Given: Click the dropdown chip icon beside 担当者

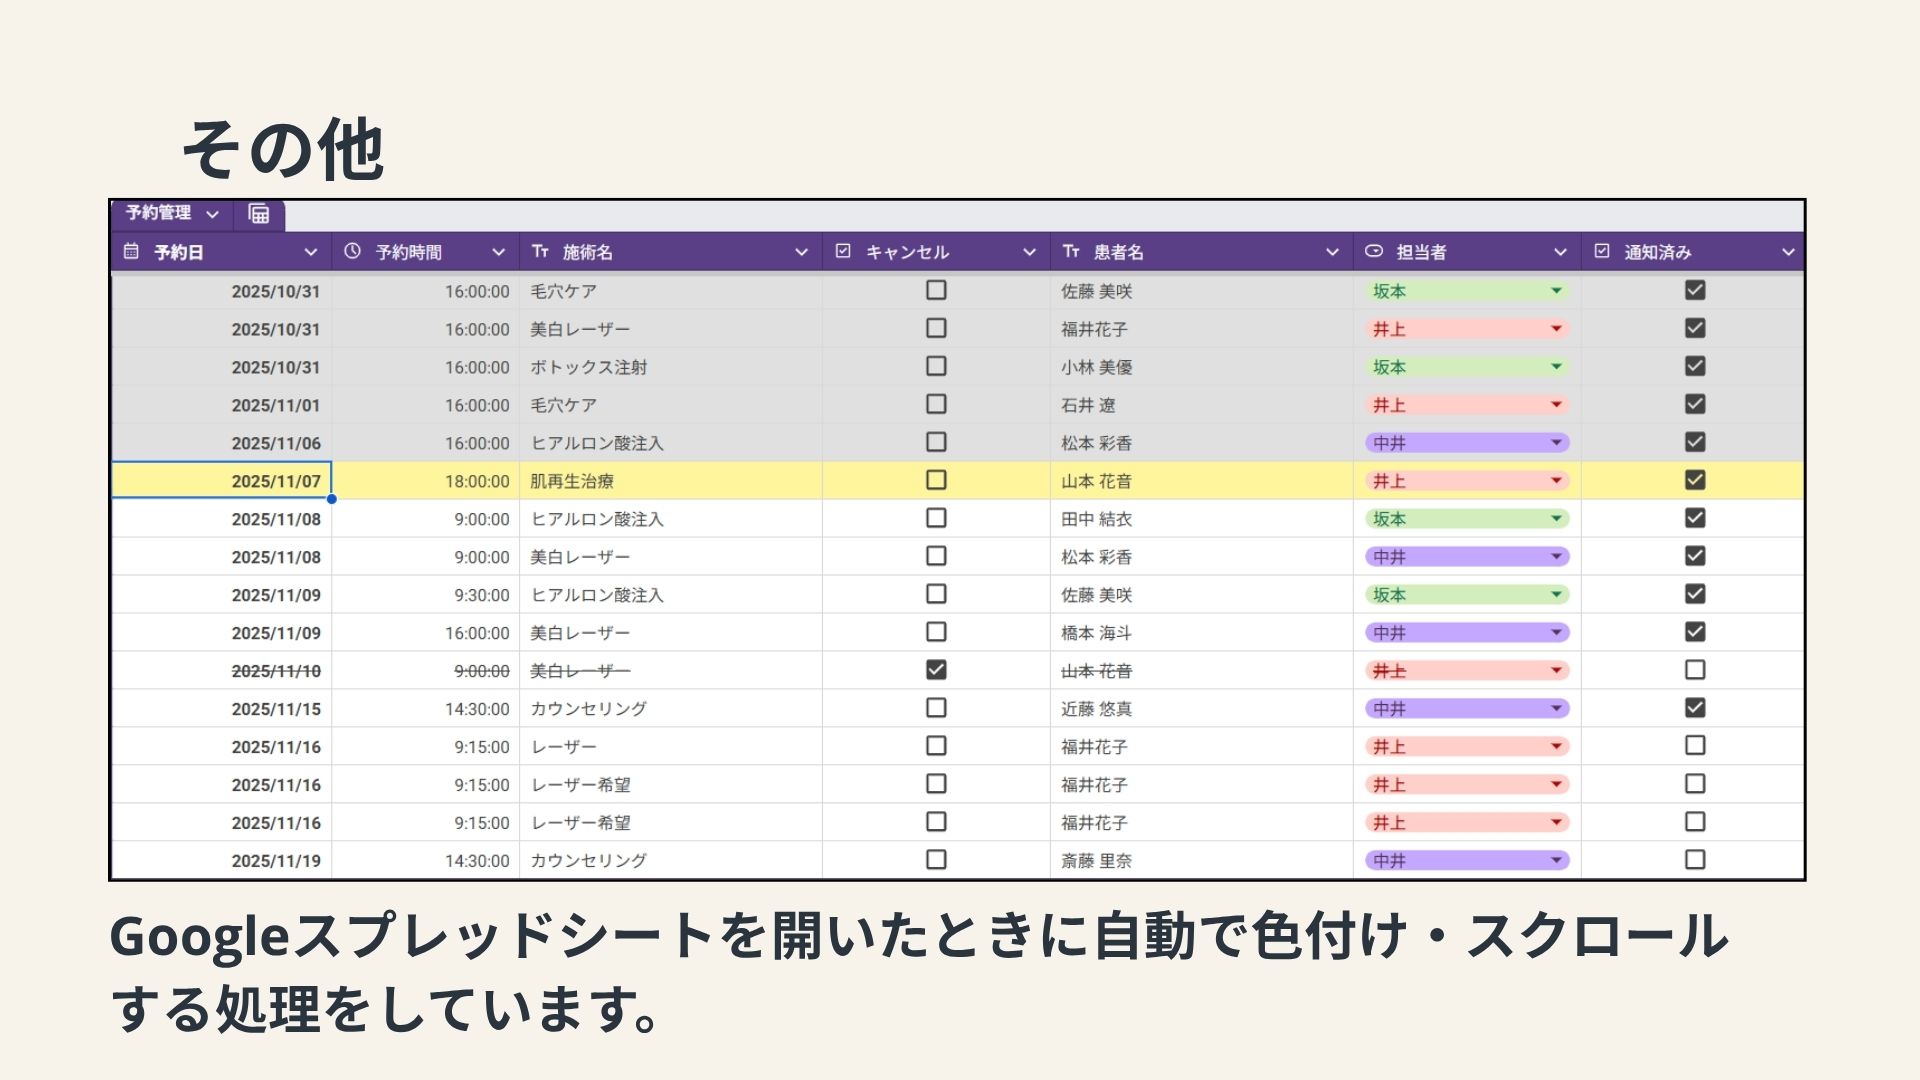Looking at the screenshot, I should (1374, 251).
